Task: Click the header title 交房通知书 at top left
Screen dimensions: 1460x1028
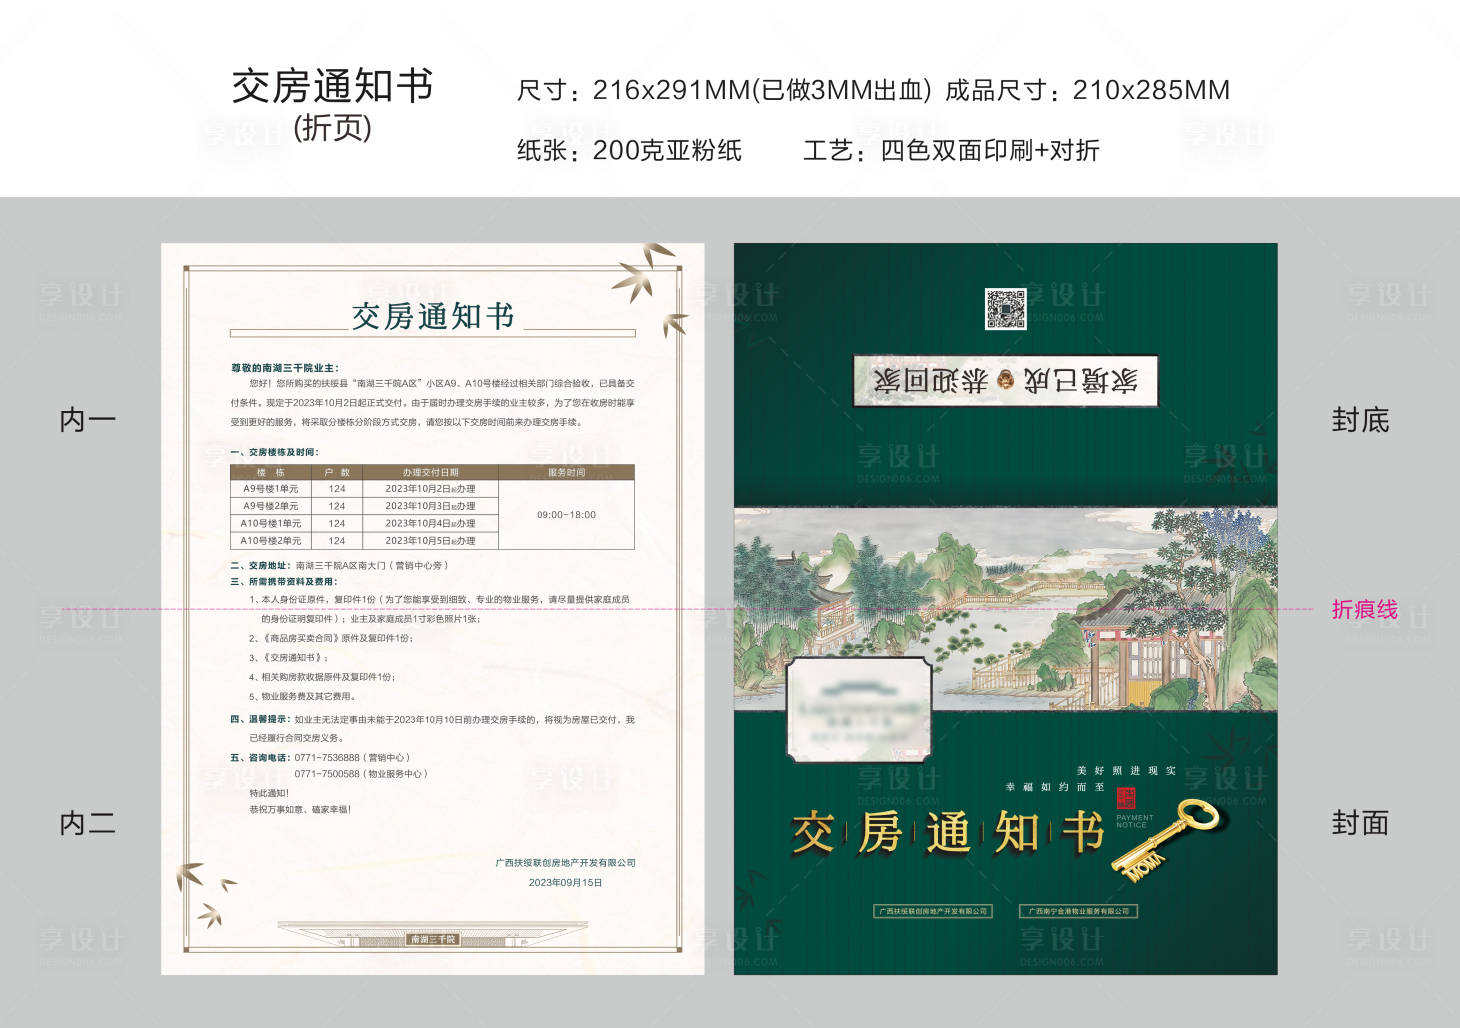Action: pyautogui.click(x=332, y=86)
